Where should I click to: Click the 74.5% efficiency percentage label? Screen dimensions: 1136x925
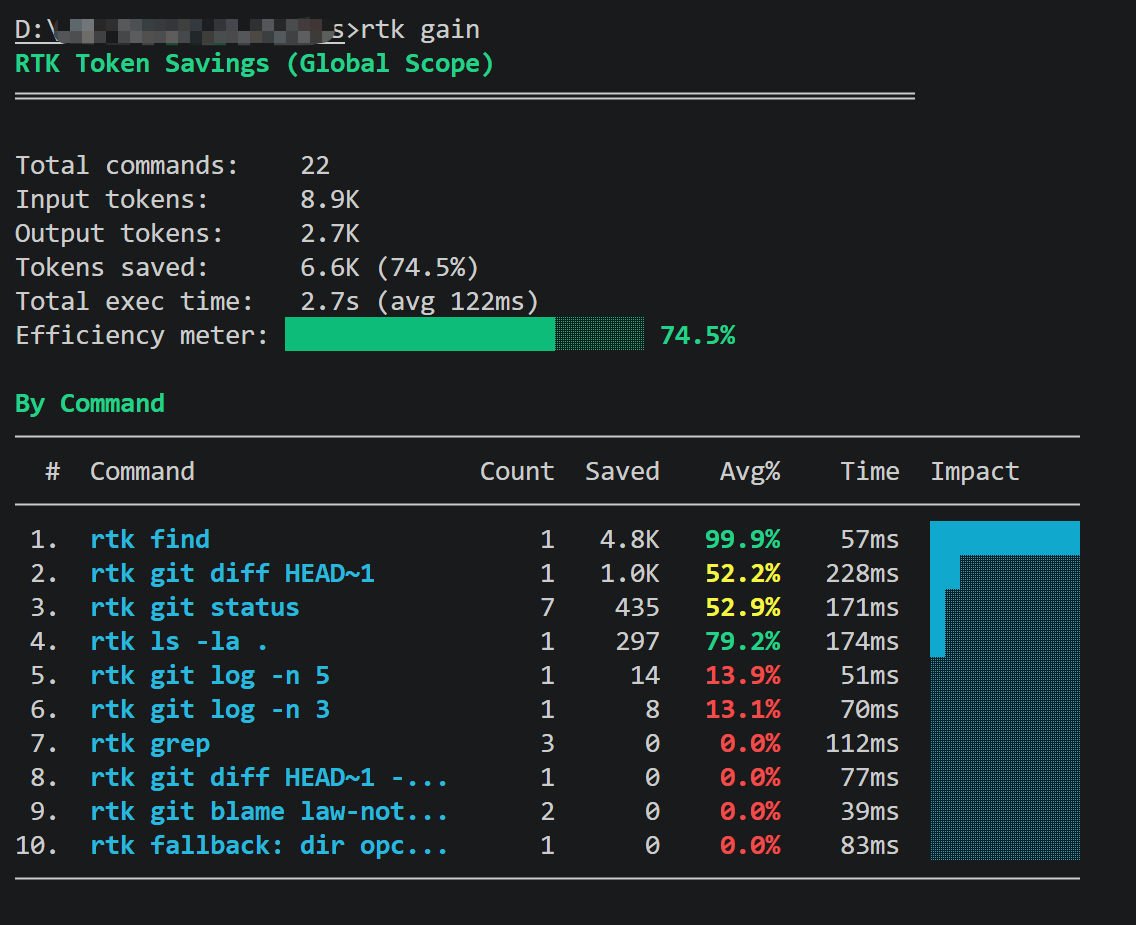tap(698, 335)
